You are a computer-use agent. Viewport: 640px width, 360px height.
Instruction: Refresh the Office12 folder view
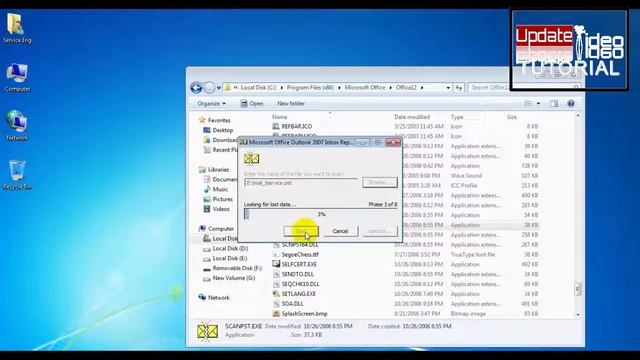[x=459, y=88]
